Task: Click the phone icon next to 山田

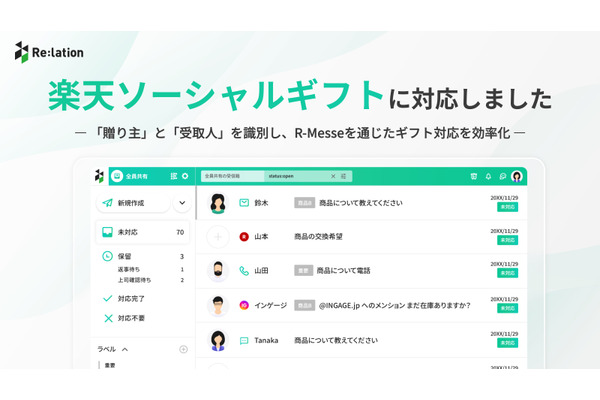Action: pos(244,271)
